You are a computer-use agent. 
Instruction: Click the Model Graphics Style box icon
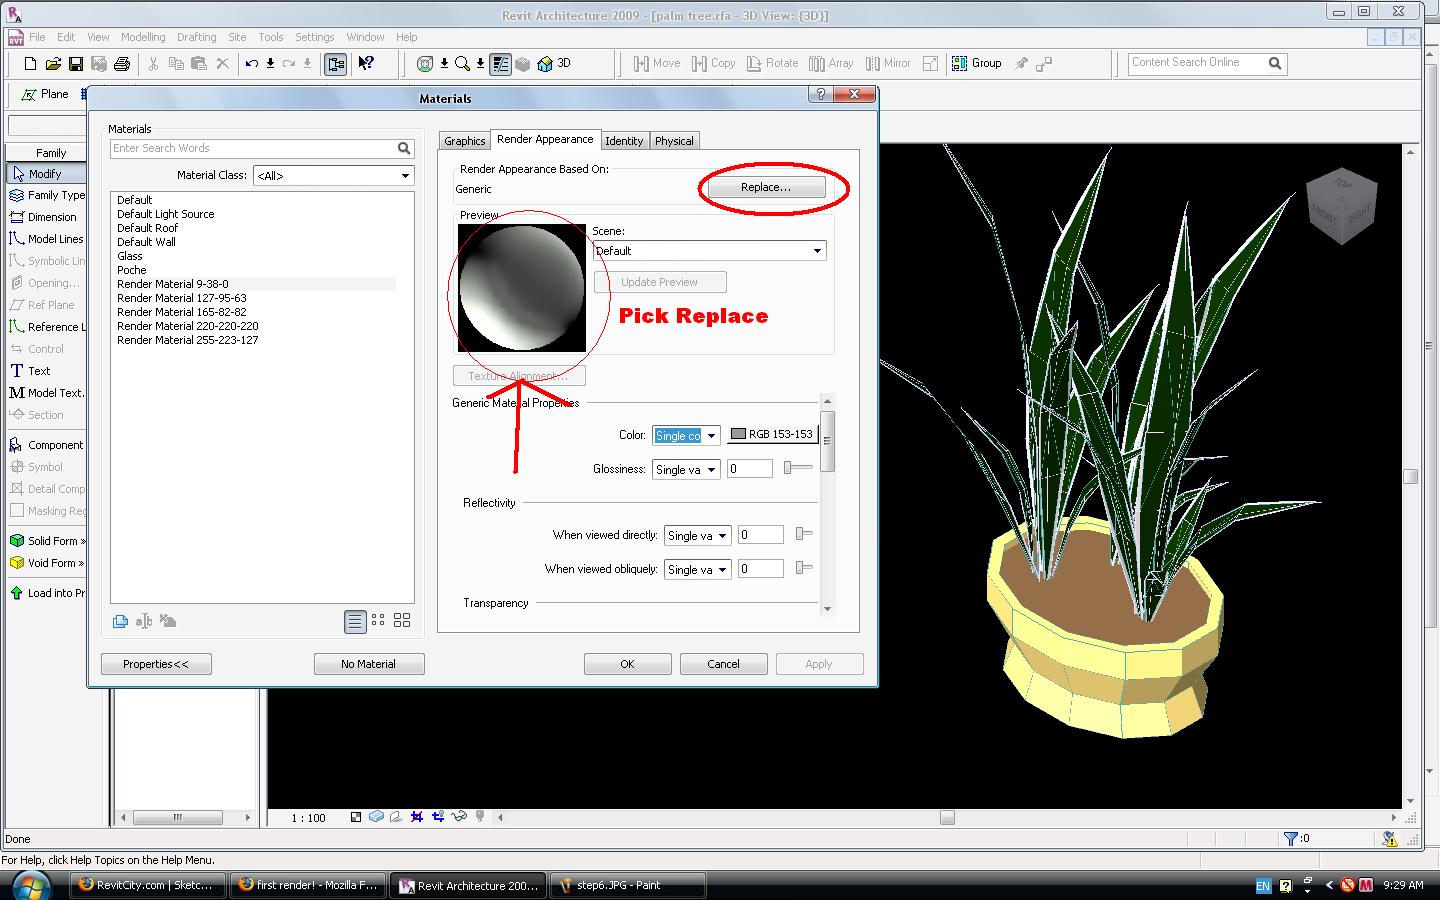pyautogui.click(x=376, y=817)
